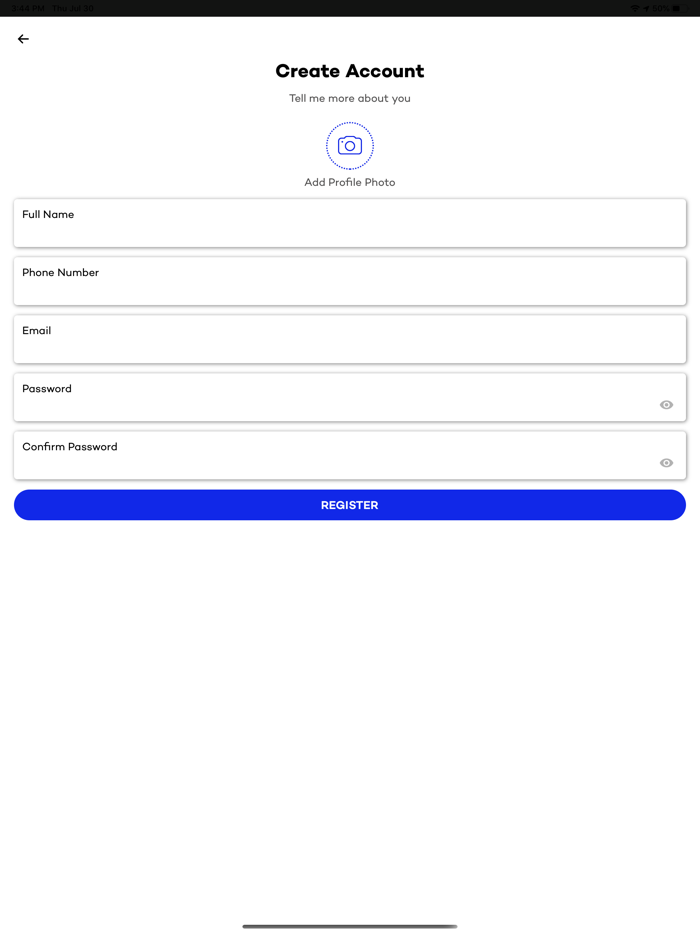Screen dimensions: 700x934
Task: Click the battery indicator in status bar
Action: [x=681, y=8]
